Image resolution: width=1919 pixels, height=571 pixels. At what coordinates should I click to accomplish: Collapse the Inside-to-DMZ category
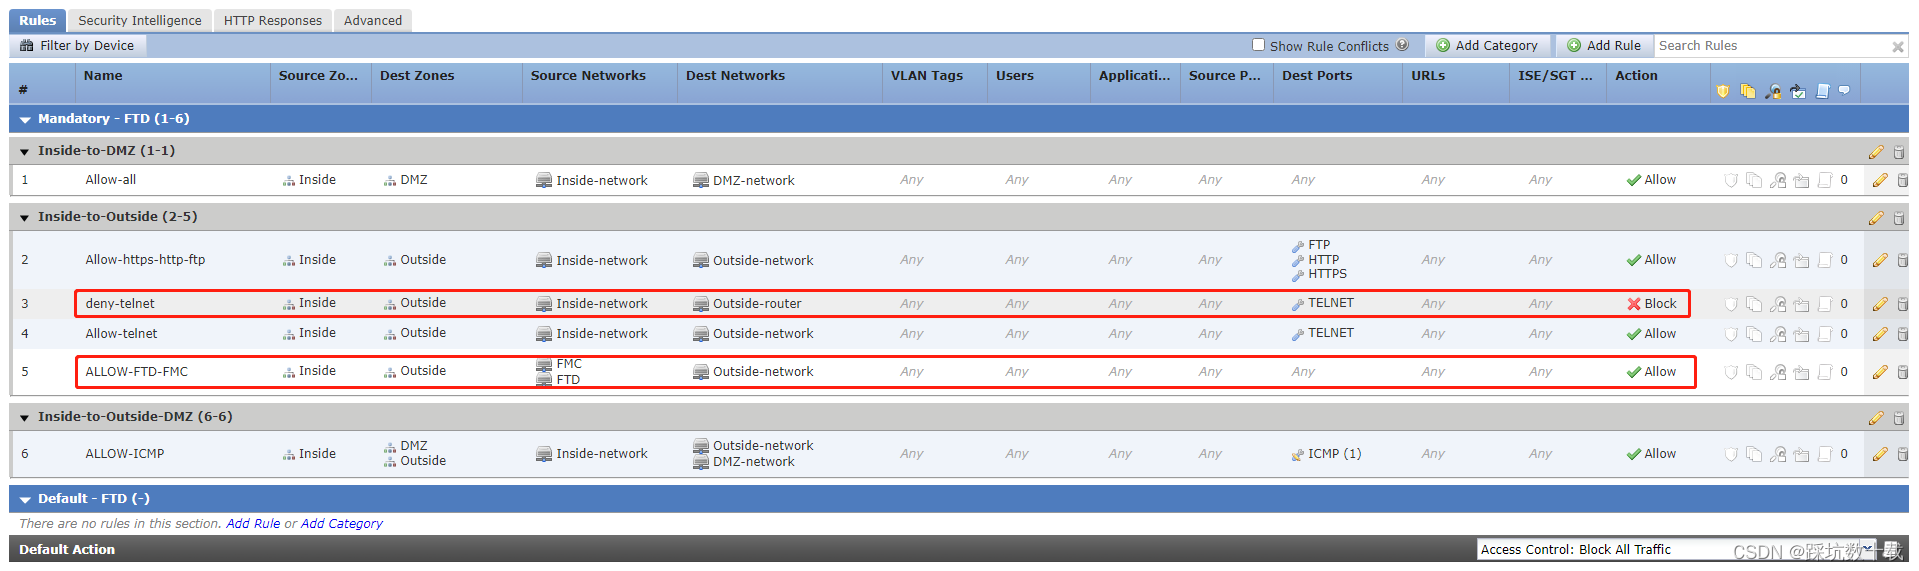coord(25,152)
